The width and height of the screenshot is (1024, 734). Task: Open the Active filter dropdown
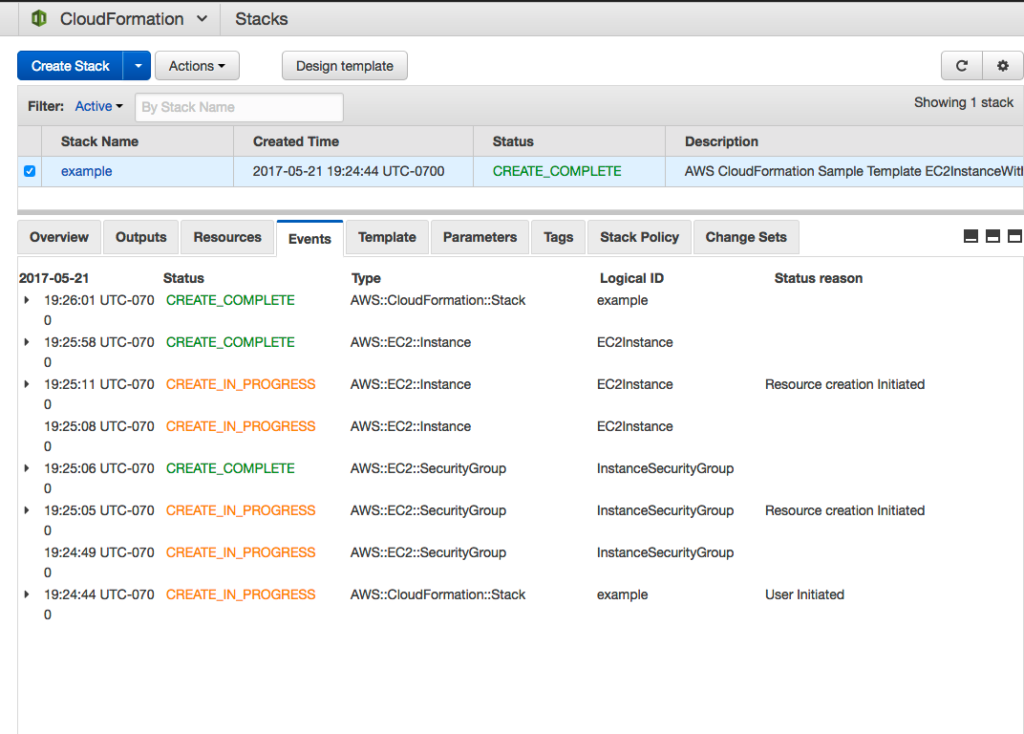coord(97,106)
